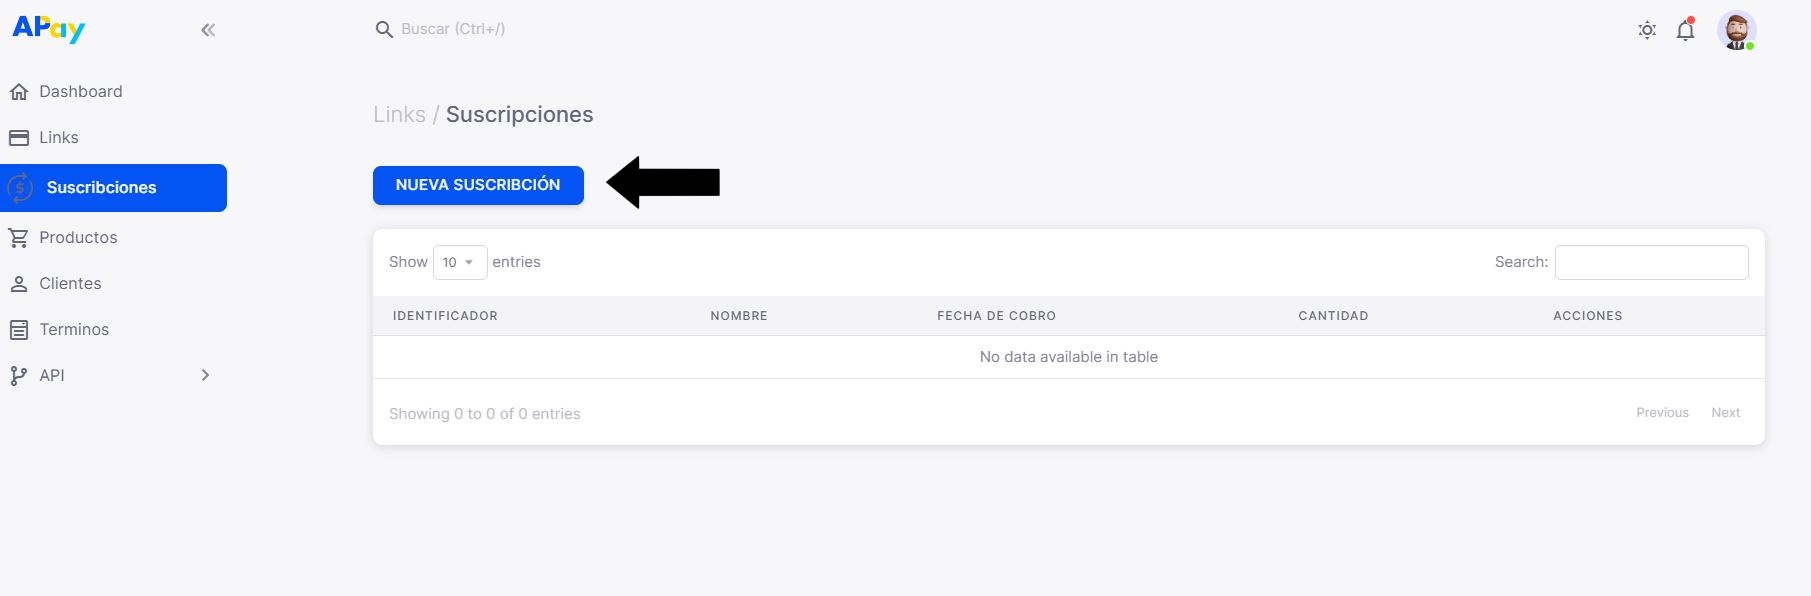The width and height of the screenshot is (1811, 596).
Task: Toggle the theme brightness switch
Action: point(1646,30)
